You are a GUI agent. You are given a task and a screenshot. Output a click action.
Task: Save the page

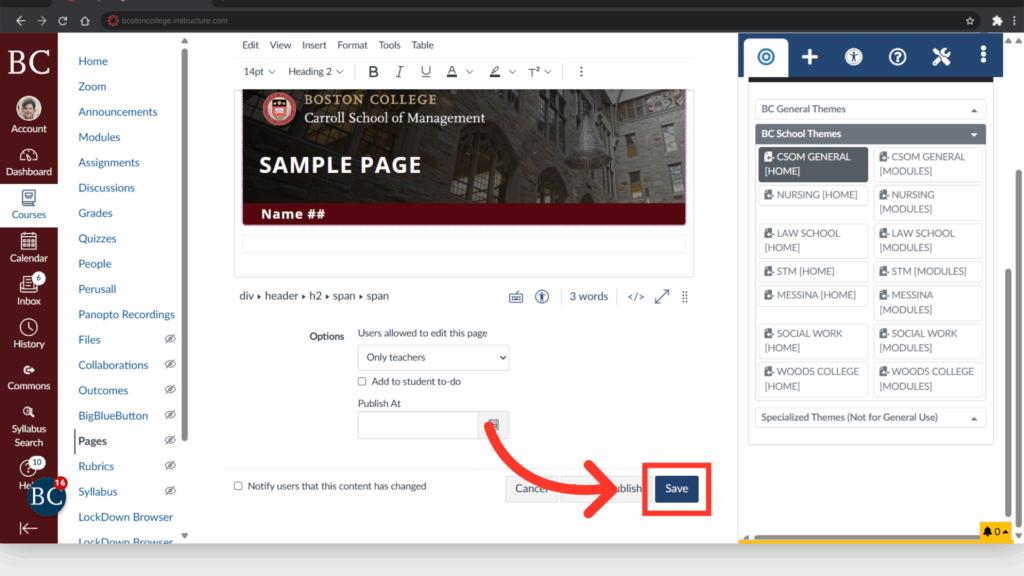[x=677, y=488]
